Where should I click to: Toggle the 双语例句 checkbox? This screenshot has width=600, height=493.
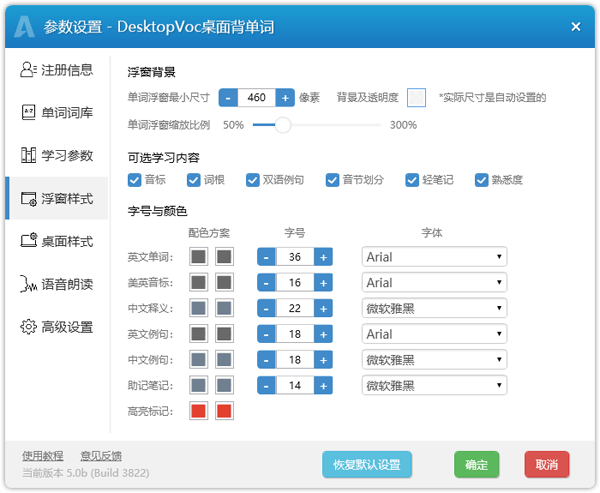tap(253, 180)
